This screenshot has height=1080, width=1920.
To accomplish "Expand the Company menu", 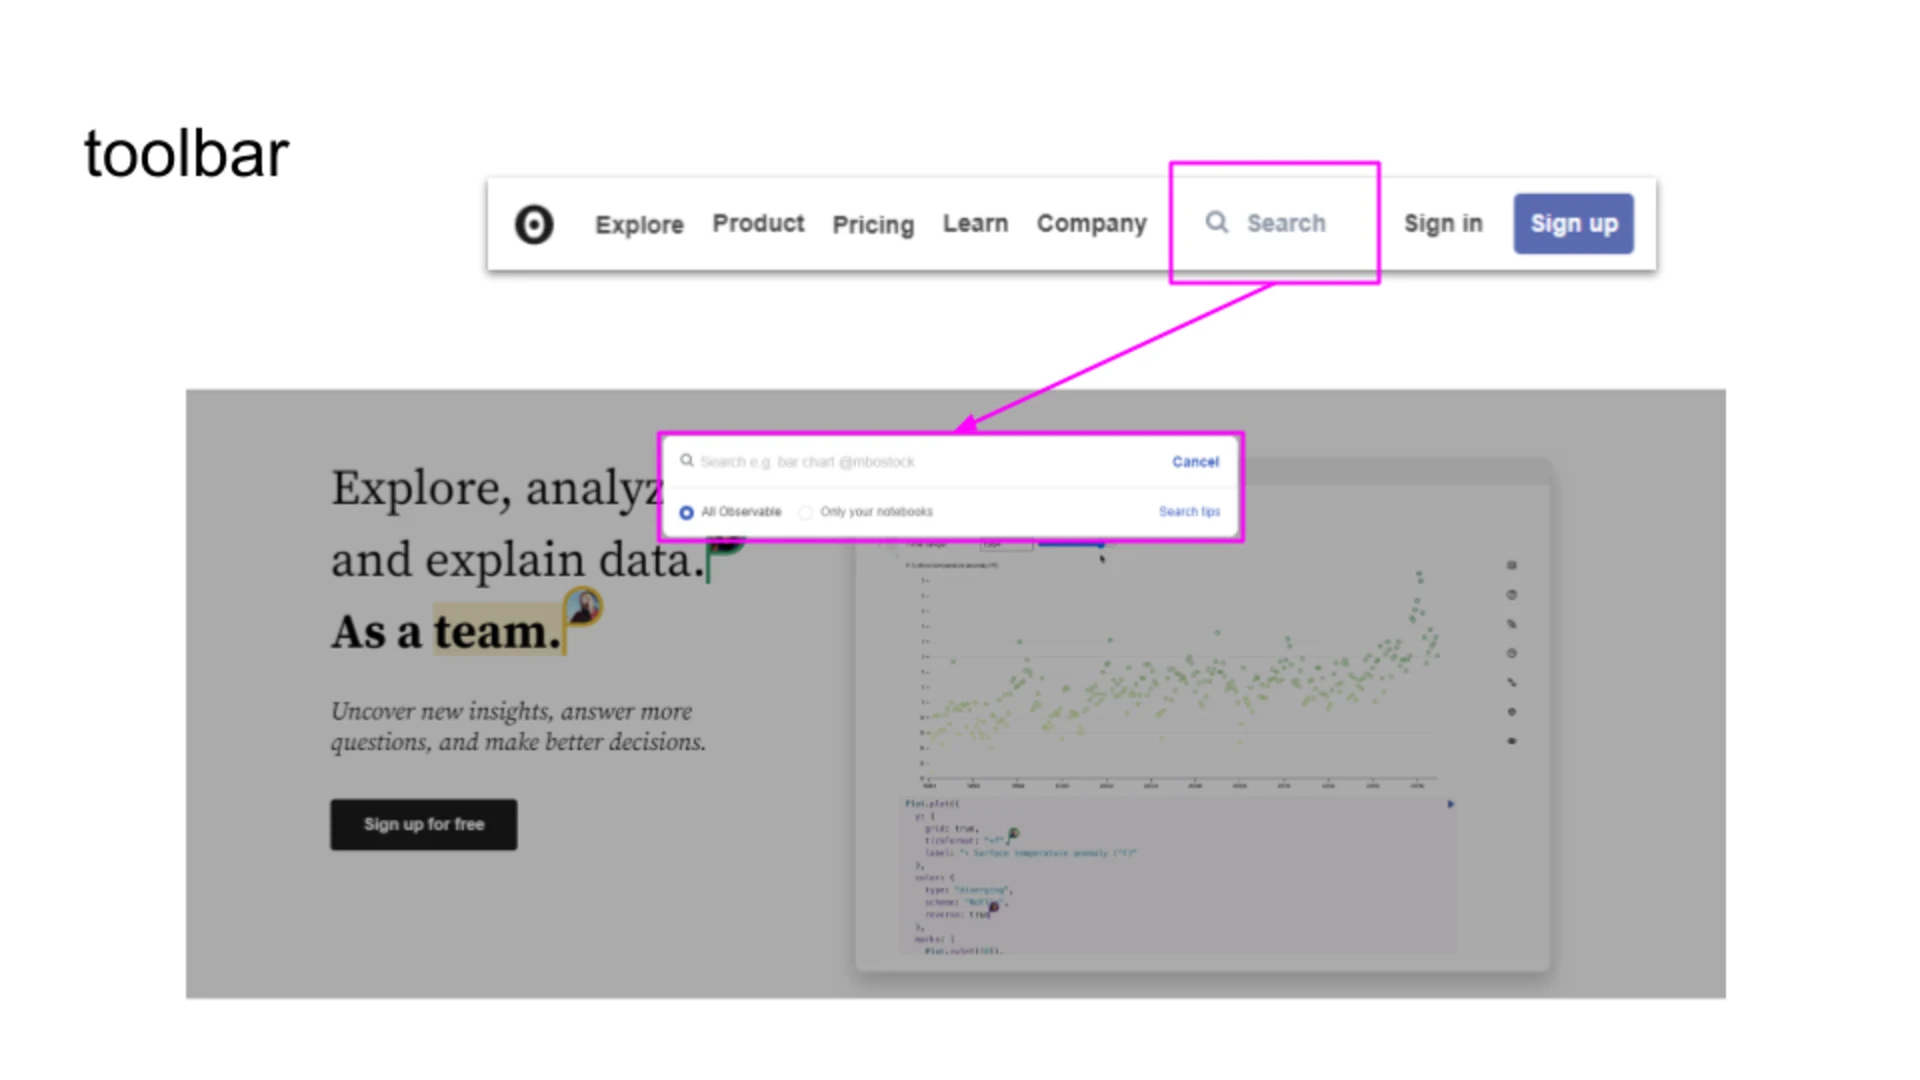I will 1091,223.
